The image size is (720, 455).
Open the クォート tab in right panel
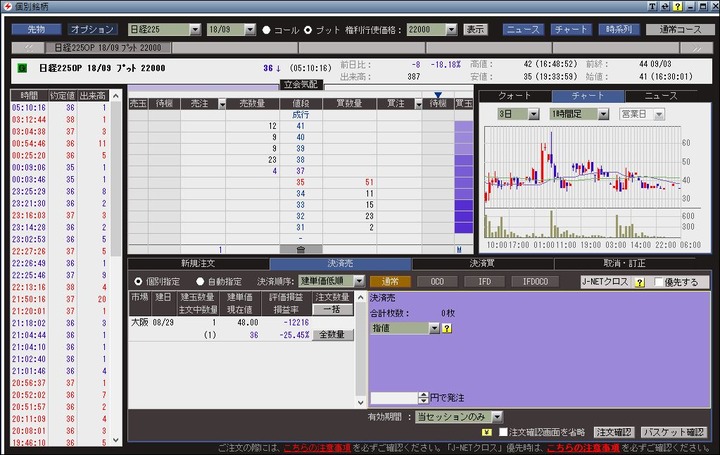[x=515, y=96]
